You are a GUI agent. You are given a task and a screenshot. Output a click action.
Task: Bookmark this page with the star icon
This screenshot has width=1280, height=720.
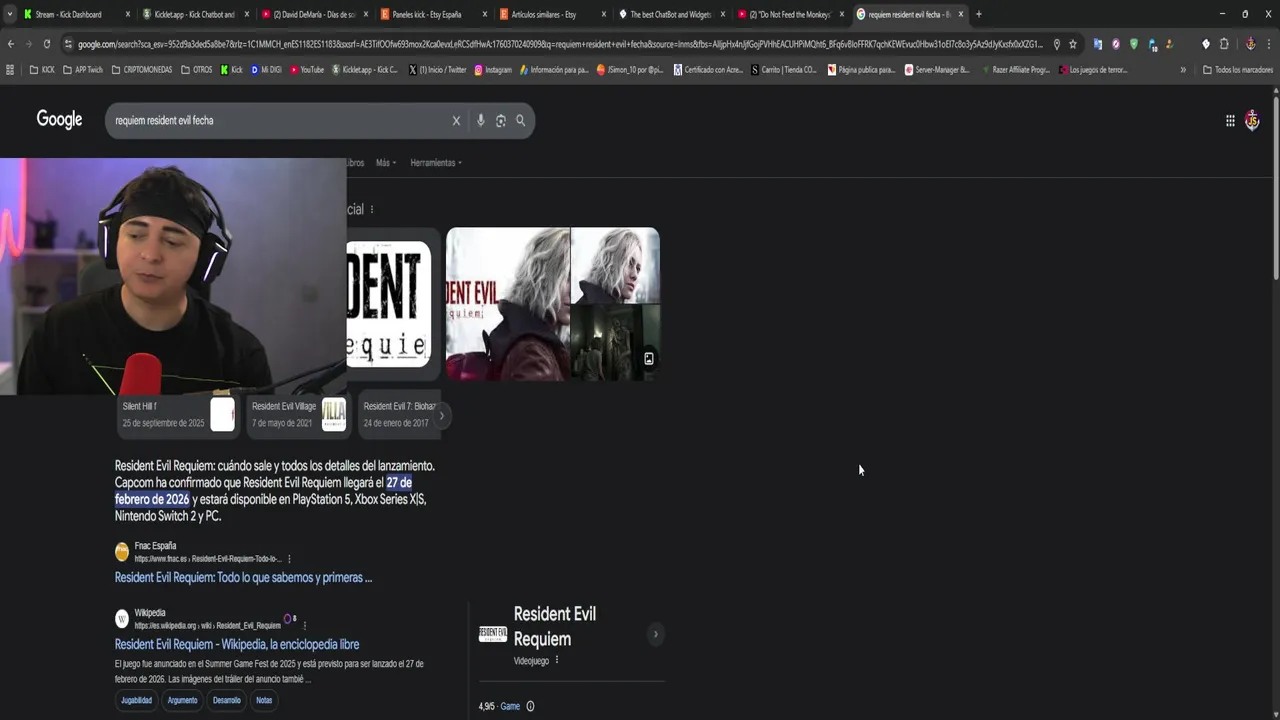point(1073,44)
